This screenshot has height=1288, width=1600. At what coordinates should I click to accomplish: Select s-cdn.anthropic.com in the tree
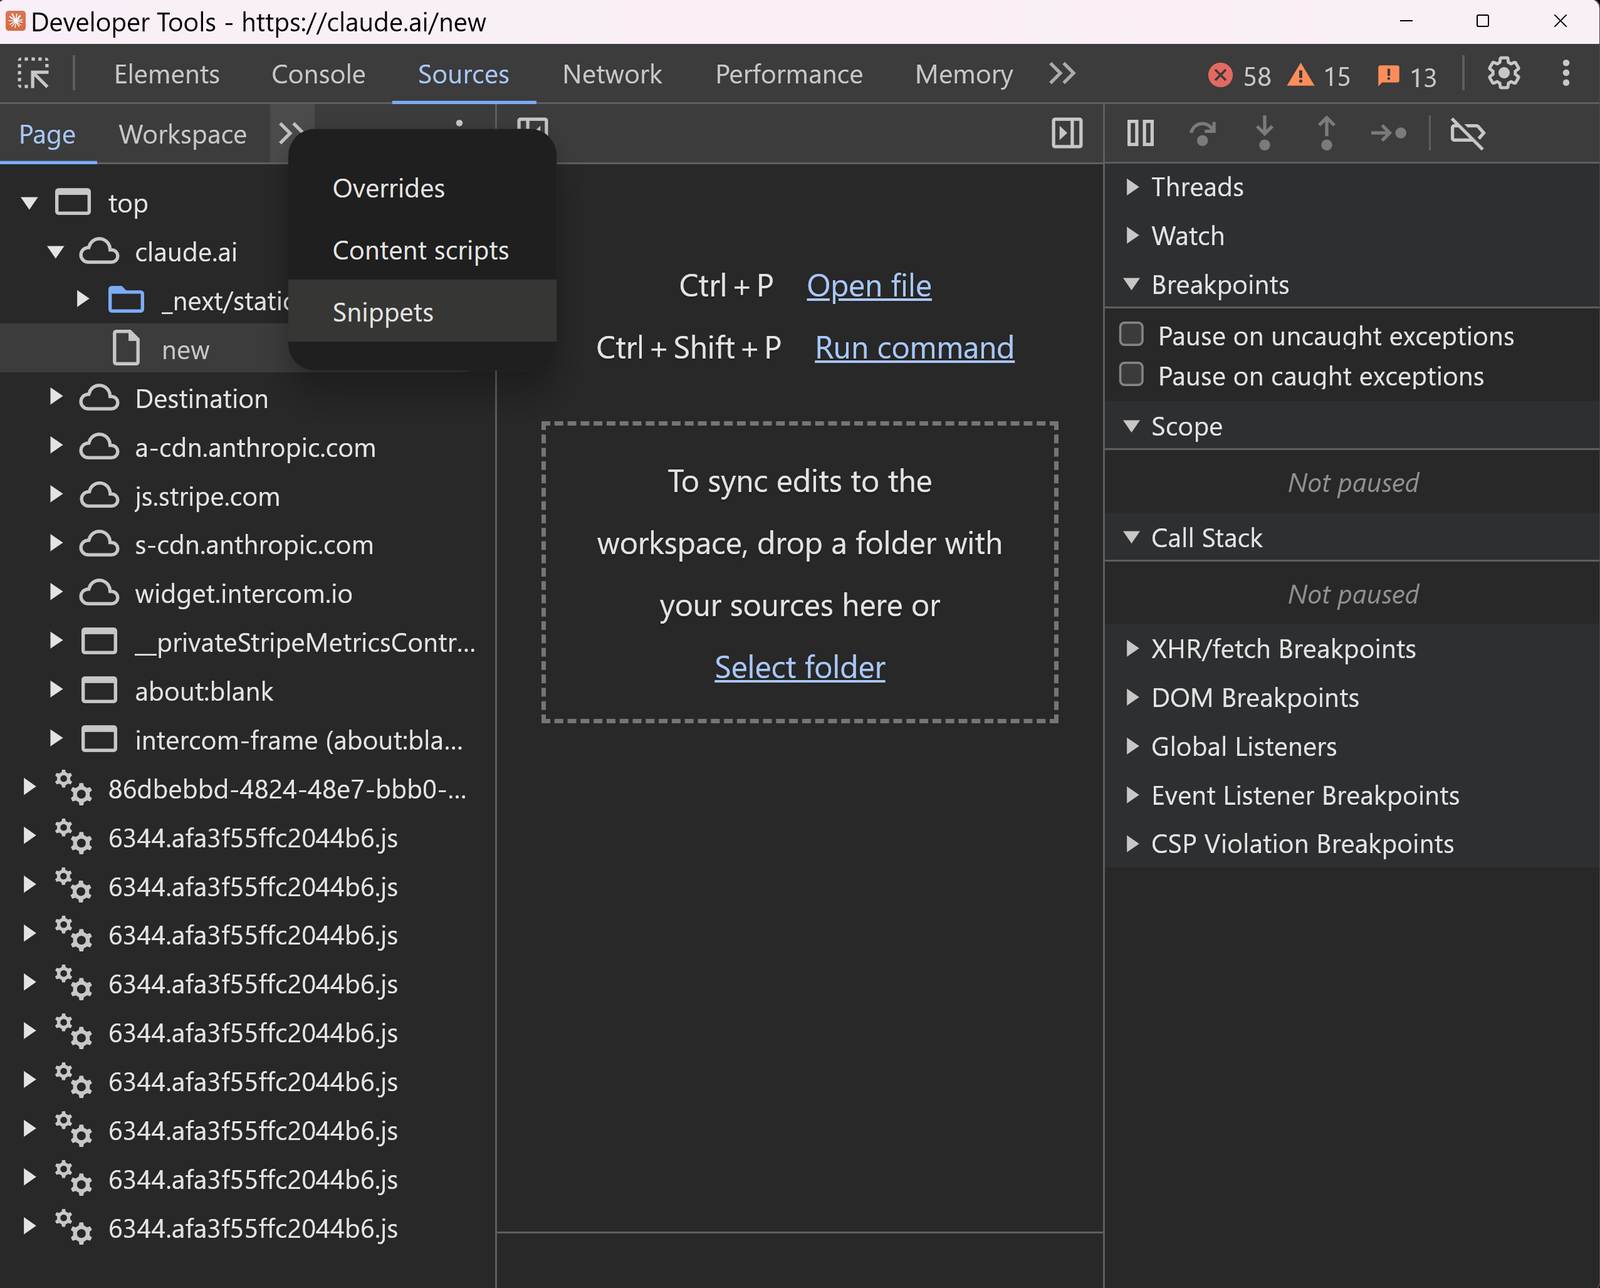point(254,545)
